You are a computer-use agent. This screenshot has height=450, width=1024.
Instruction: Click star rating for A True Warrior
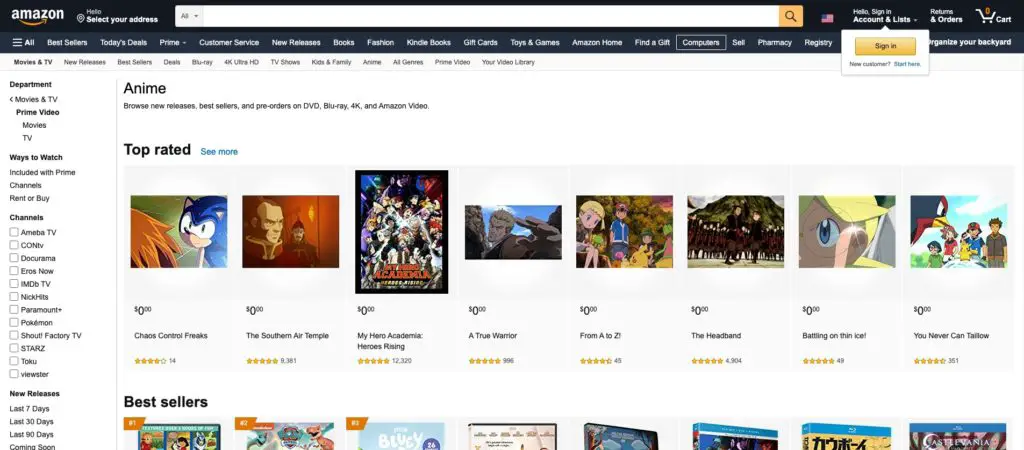coord(485,361)
